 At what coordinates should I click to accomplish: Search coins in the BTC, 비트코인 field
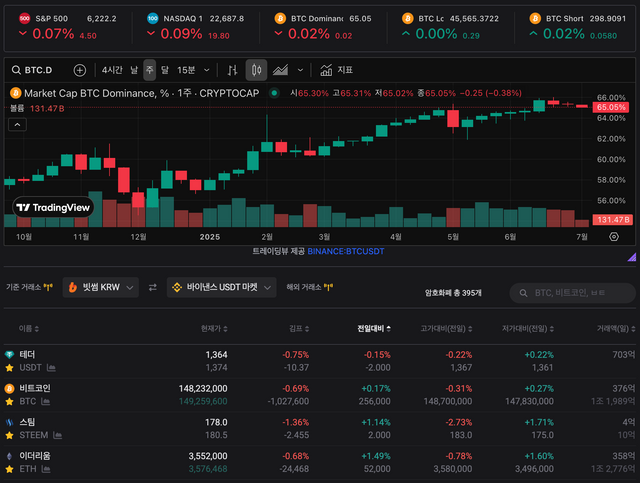tap(572, 293)
